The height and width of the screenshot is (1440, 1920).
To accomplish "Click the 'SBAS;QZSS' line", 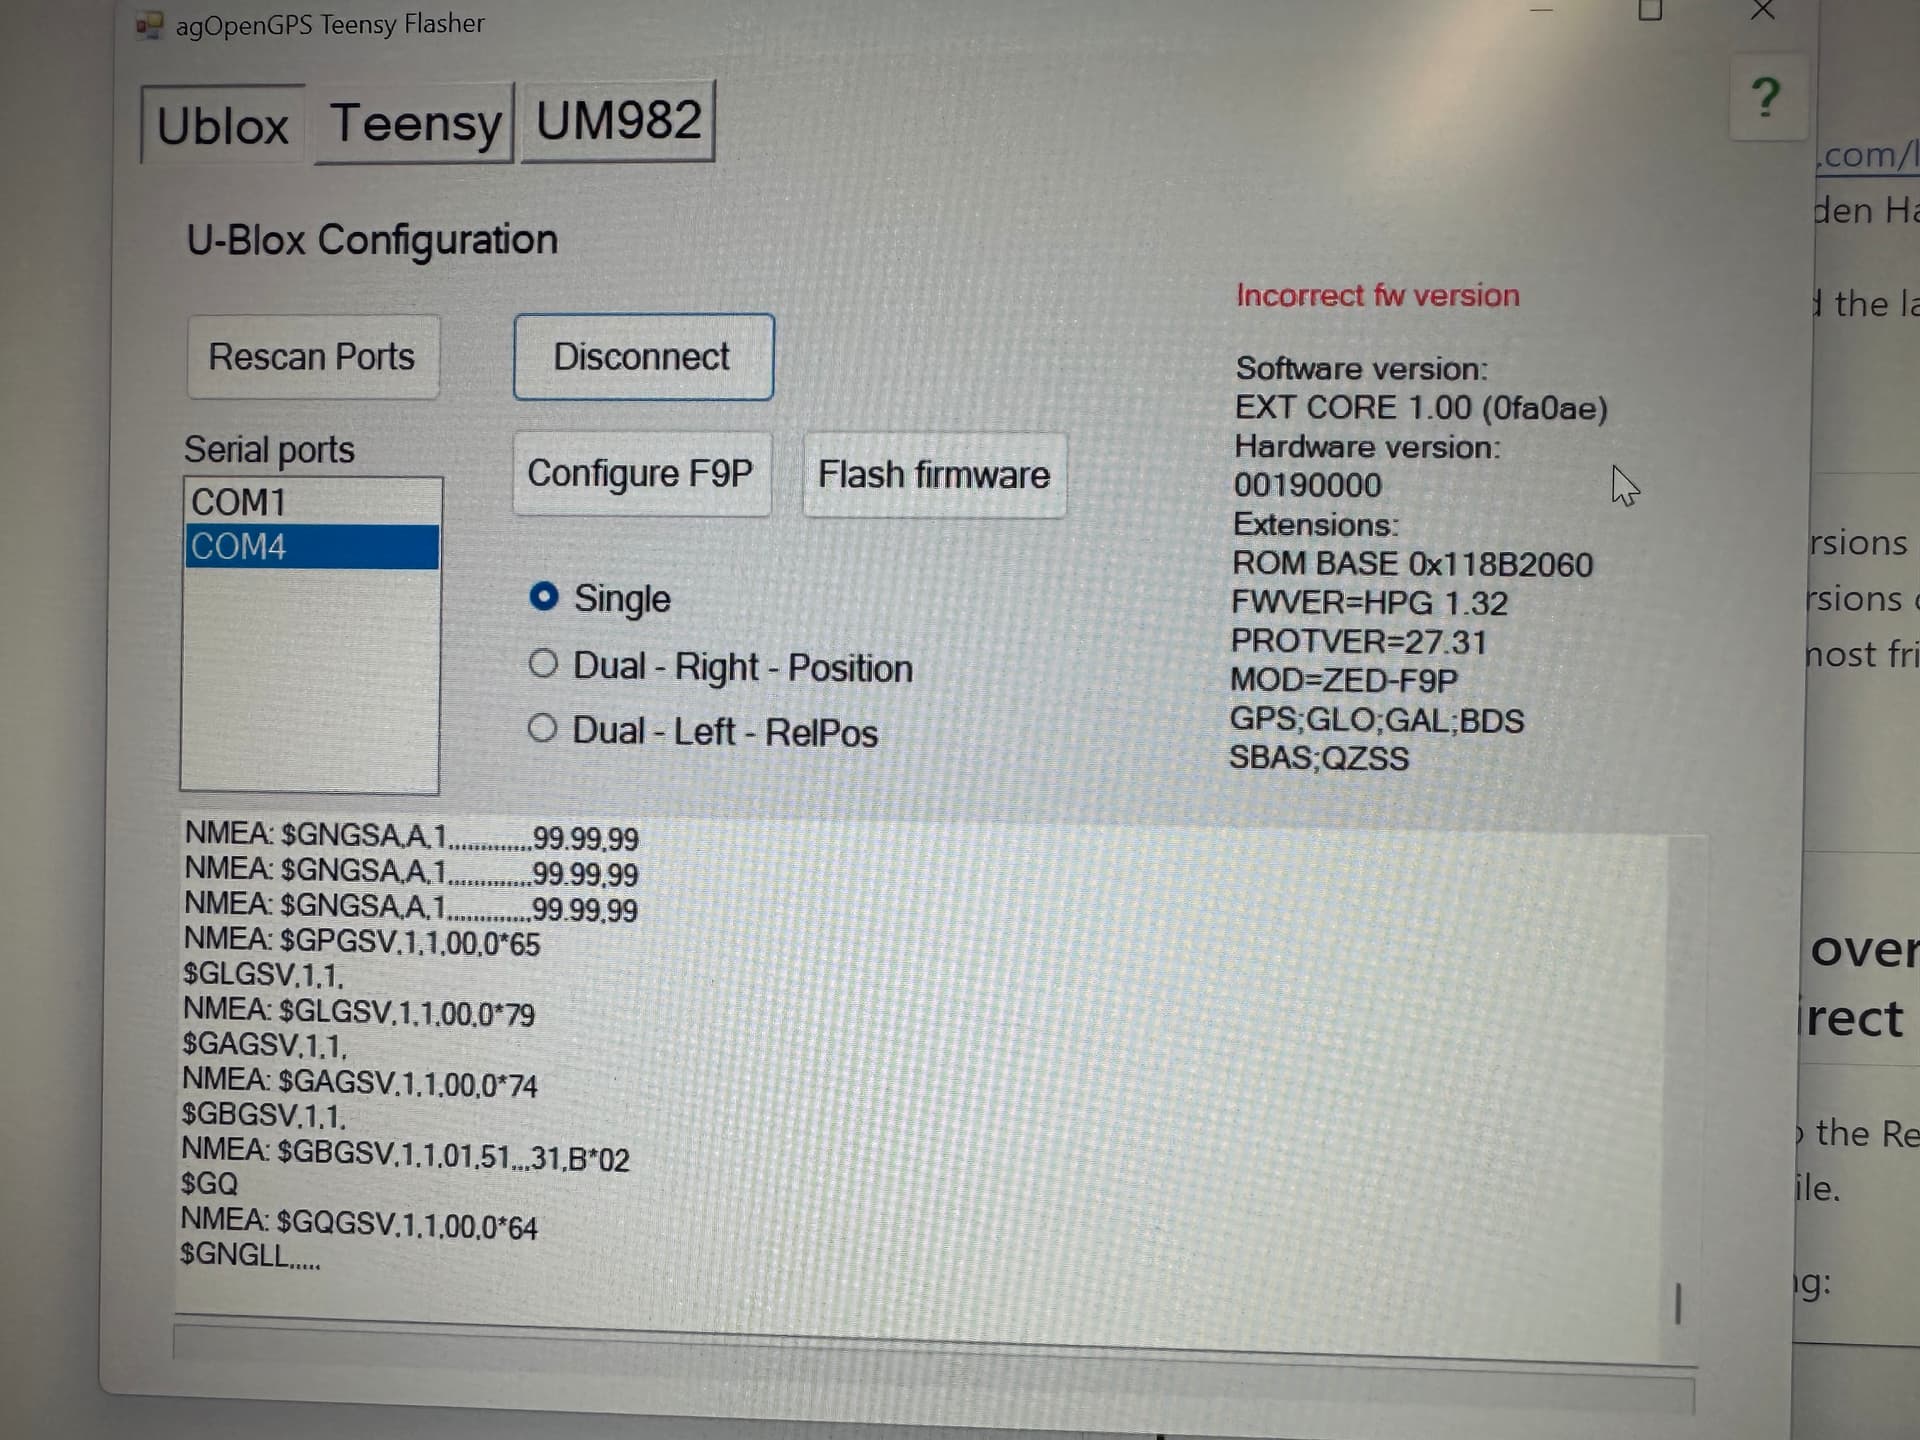I will point(1318,758).
